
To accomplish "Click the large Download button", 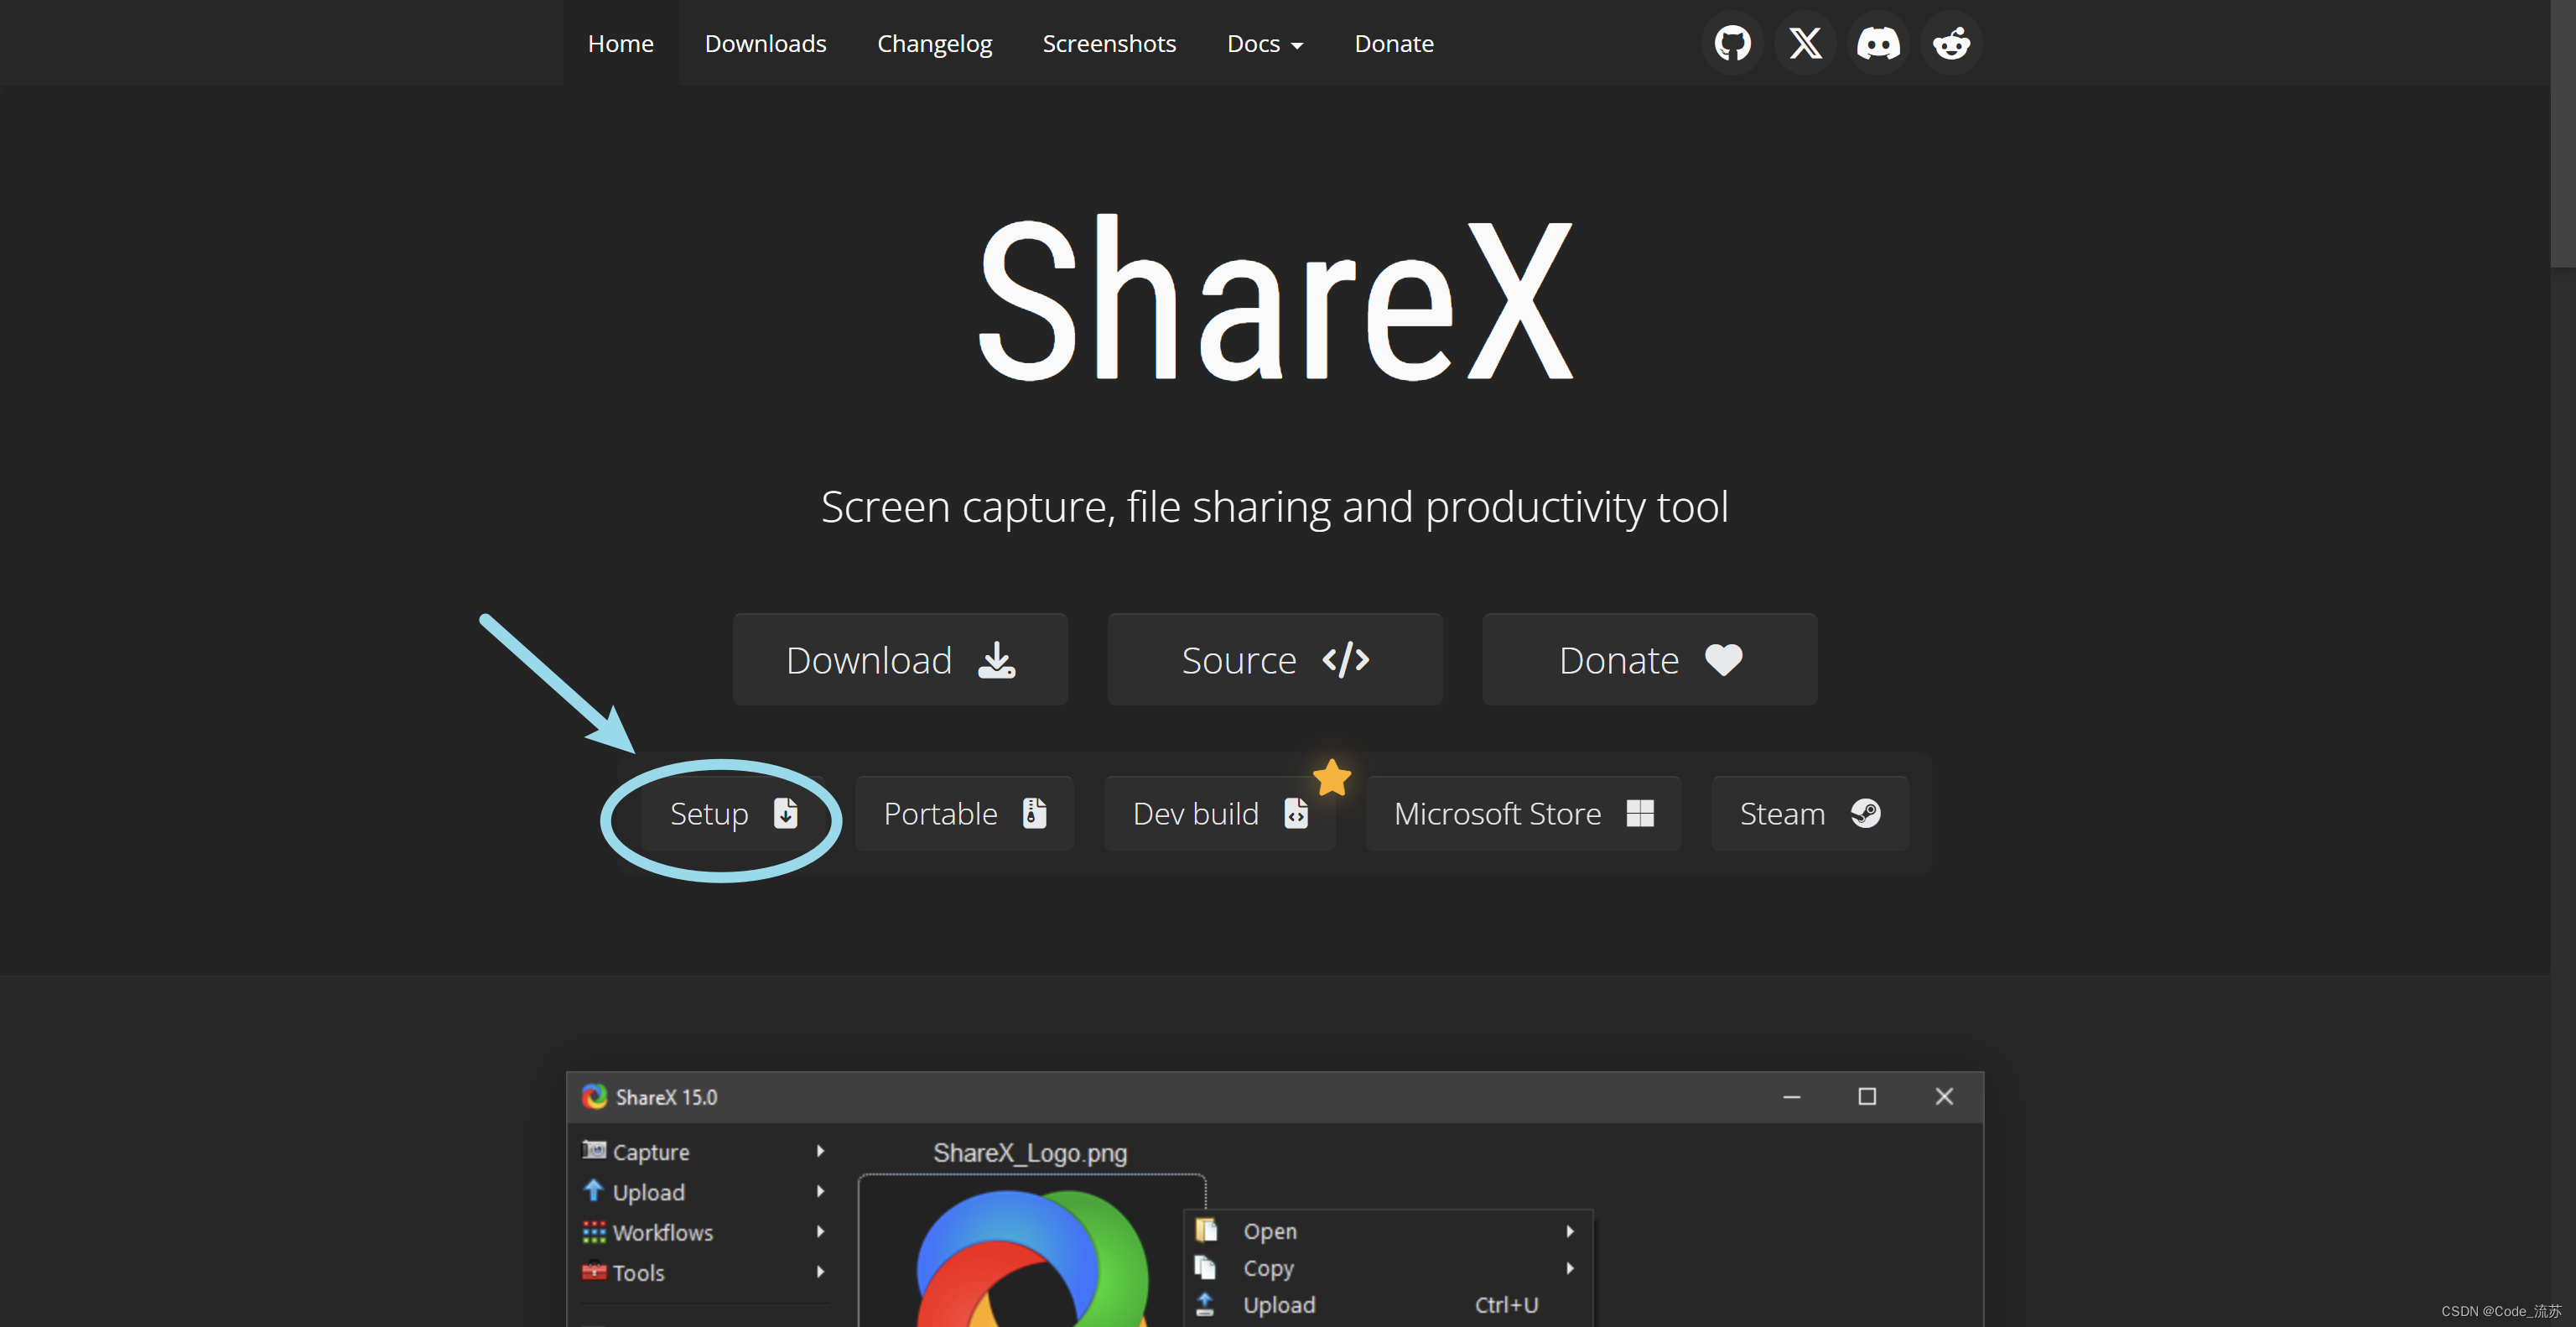I will coord(900,660).
